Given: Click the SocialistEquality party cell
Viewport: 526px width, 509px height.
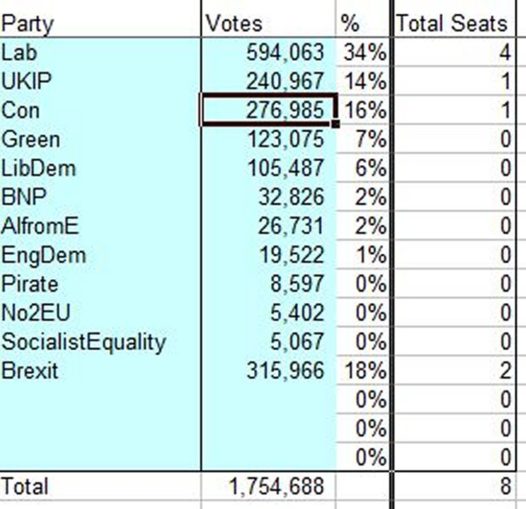Looking at the screenshot, I should pyautogui.click(x=100, y=342).
